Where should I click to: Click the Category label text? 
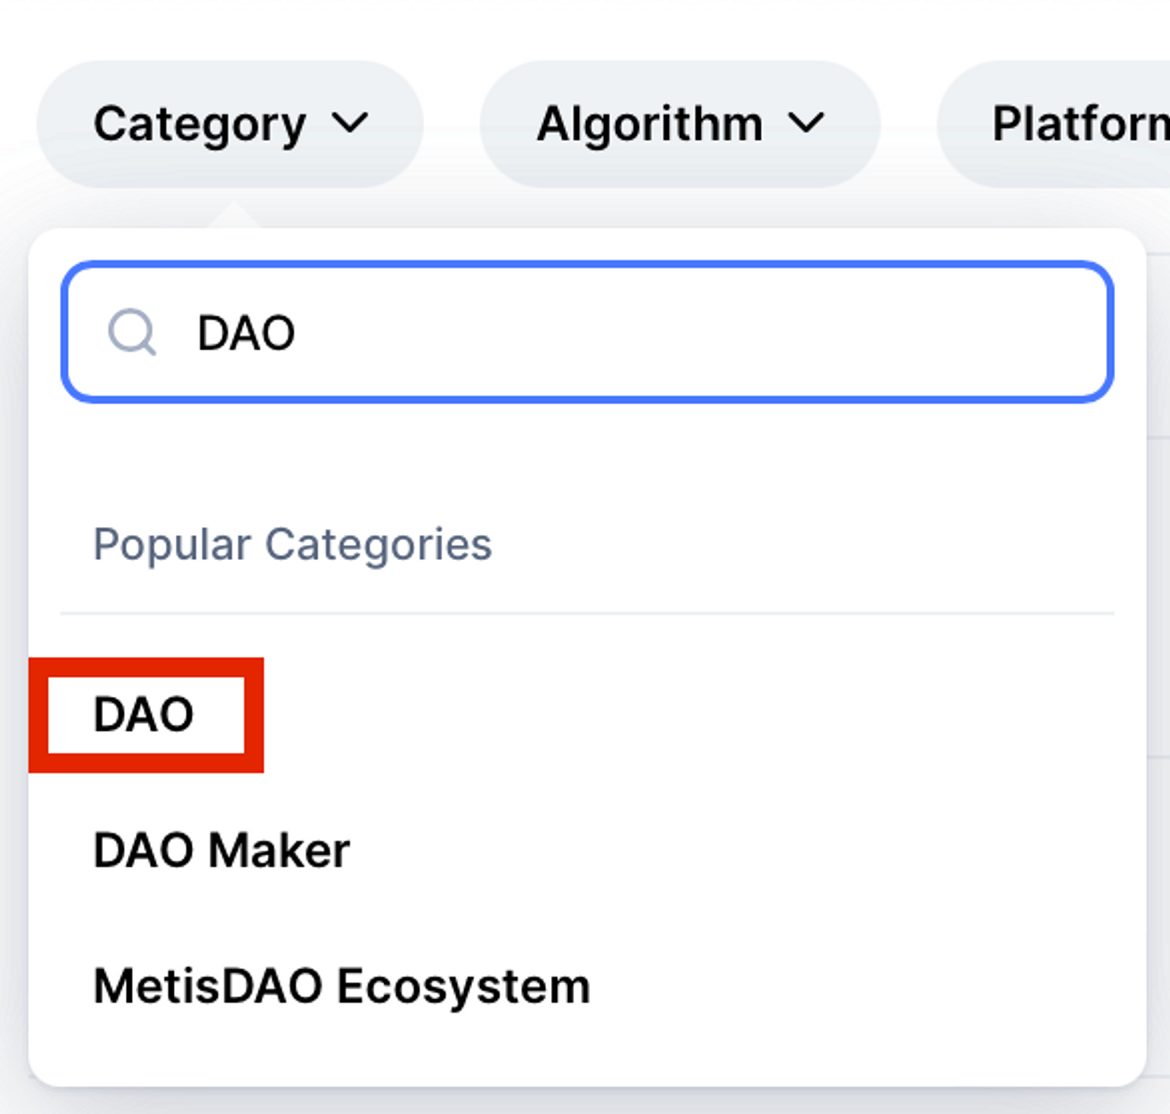(199, 124)
